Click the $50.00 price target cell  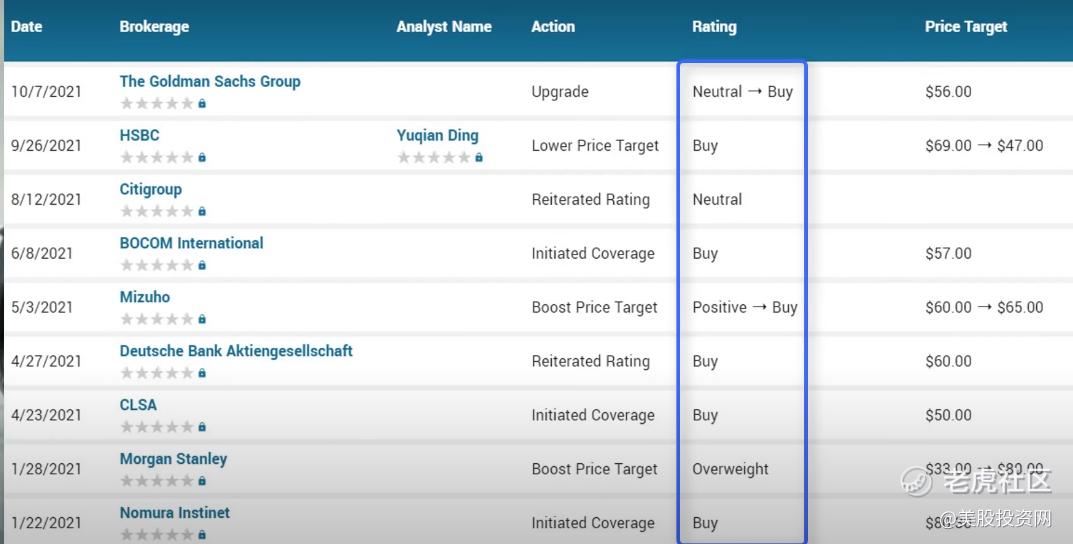click(x=948, y=415)
